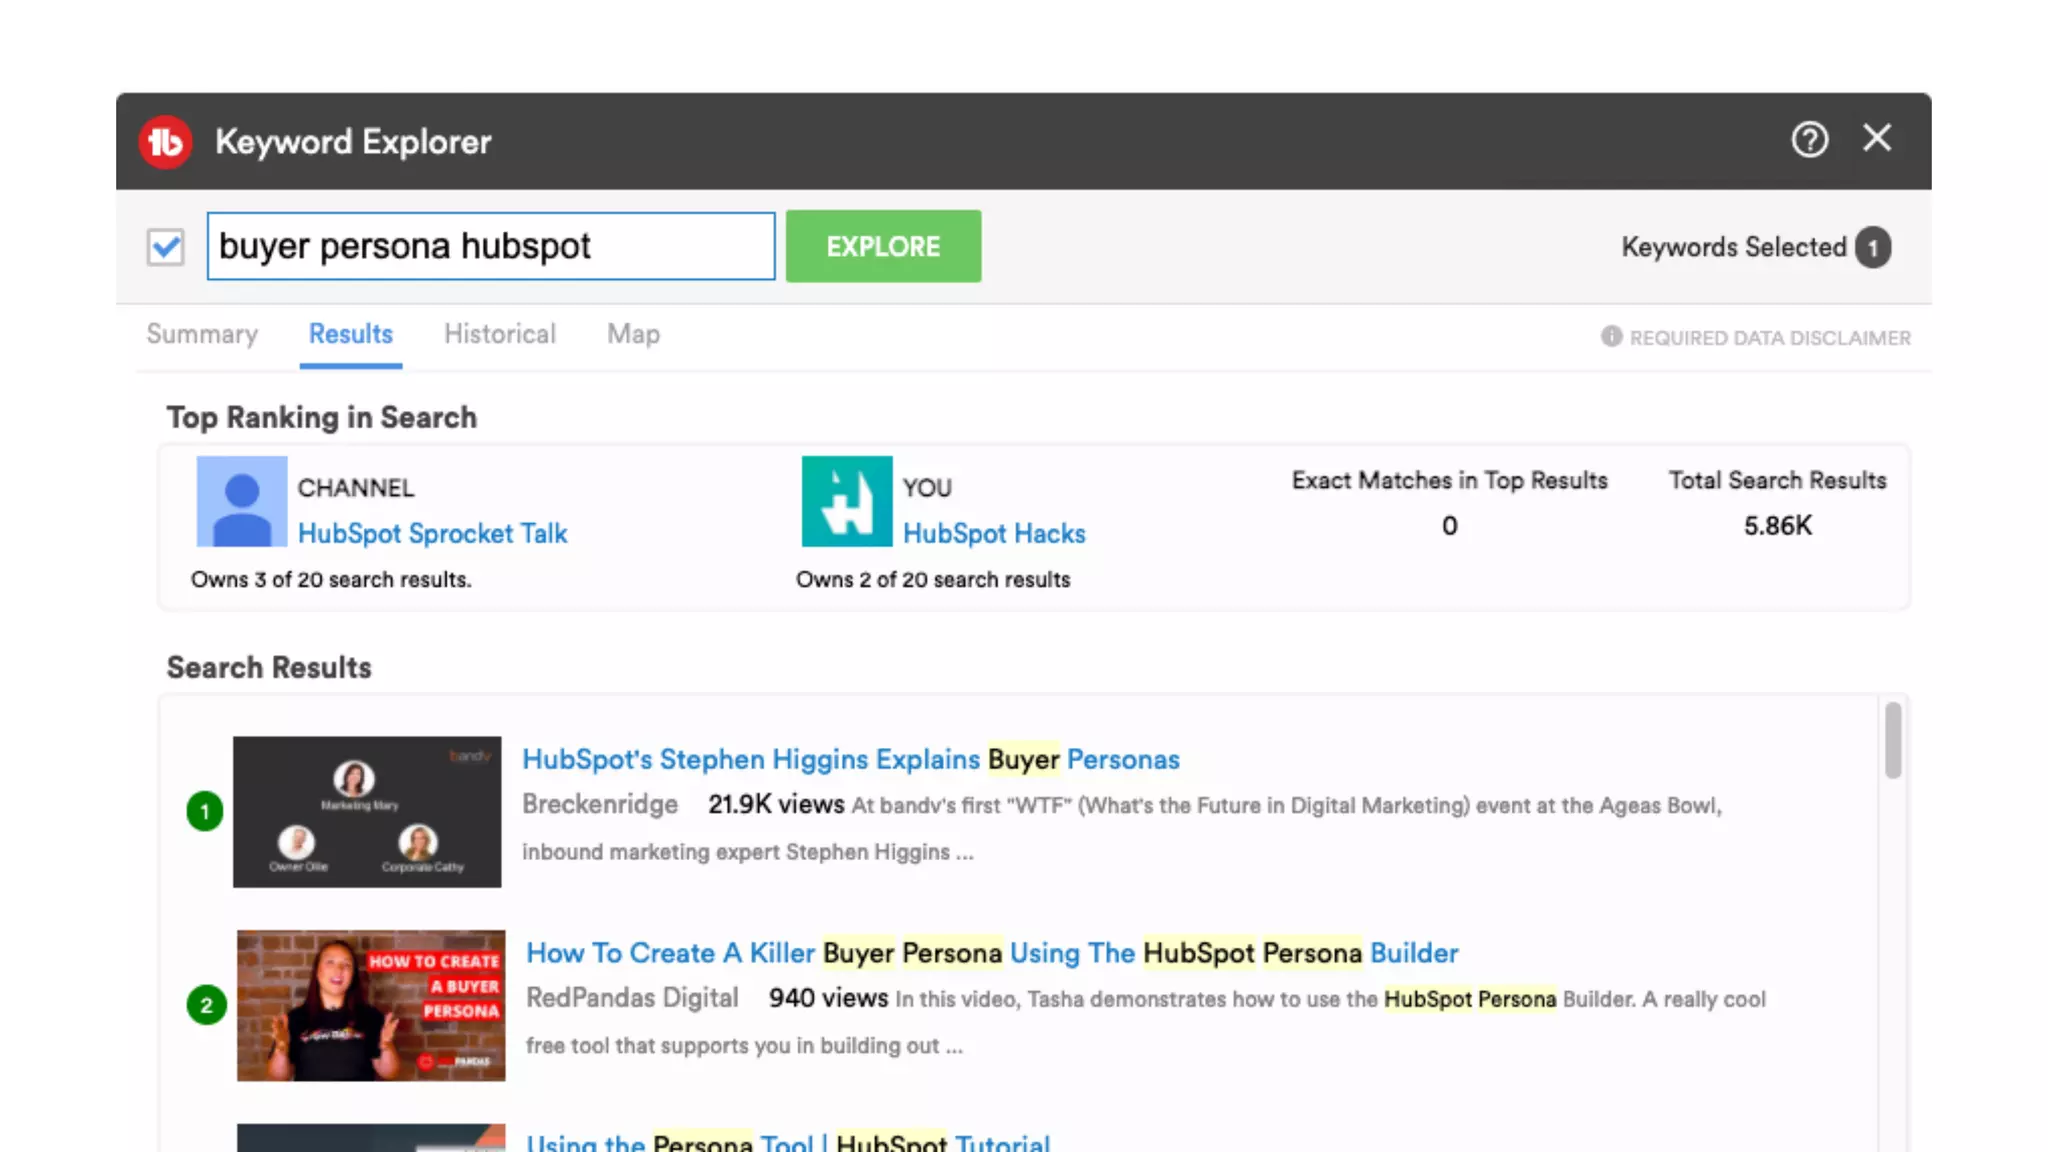The width and height of the screenshot is (2048, 1152).
Task: Click the RedPandas video thumbnail
Action: click(x=371, y=1005)
